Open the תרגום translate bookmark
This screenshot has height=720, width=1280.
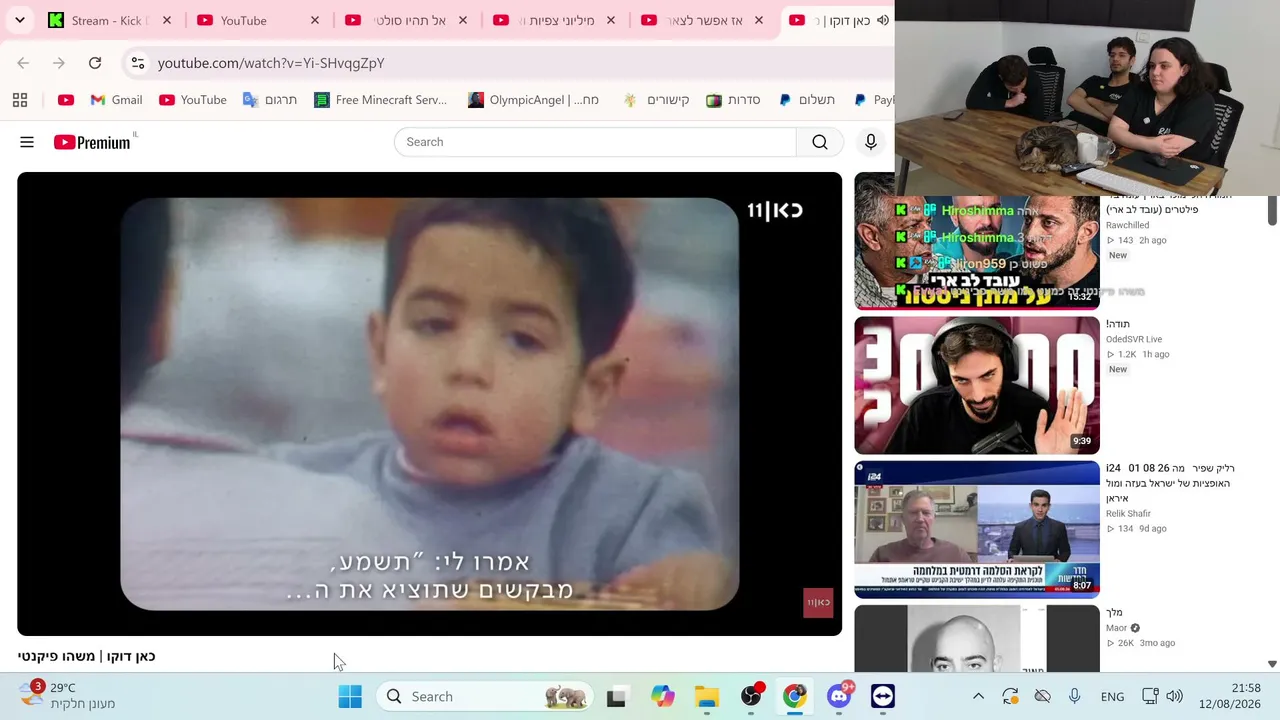(x=270, y=100)
